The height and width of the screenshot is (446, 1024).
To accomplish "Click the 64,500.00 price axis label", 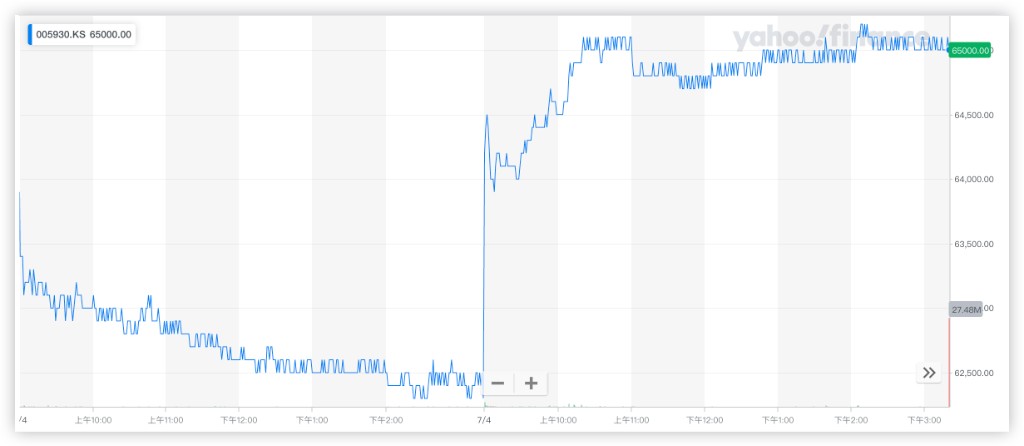I will click(x=973, y=115).
